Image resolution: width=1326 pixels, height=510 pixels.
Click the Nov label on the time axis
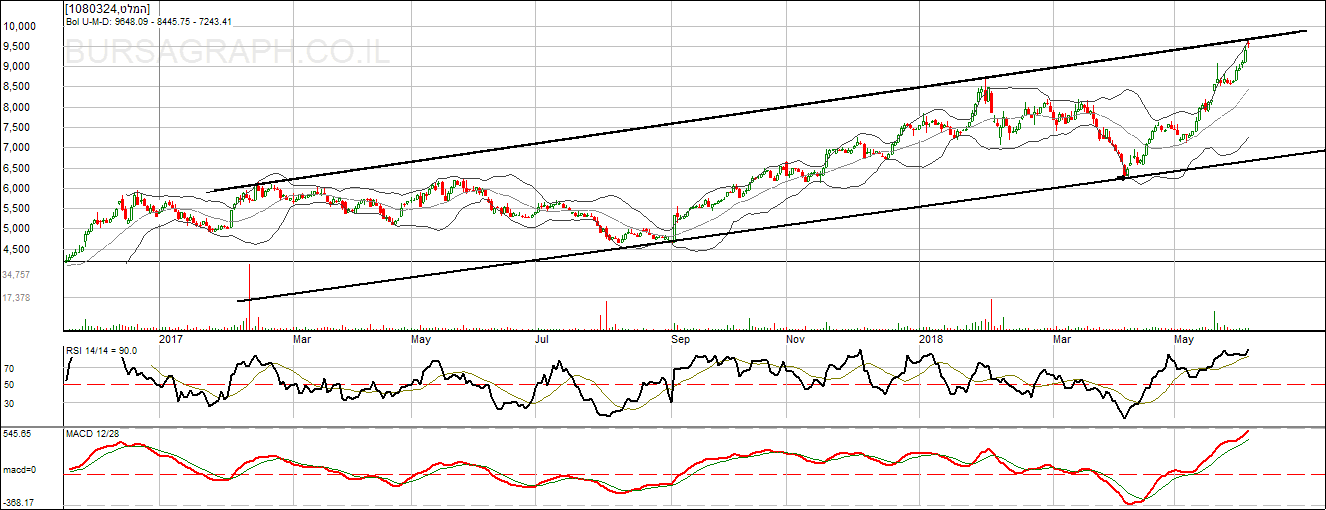tap(795, 339)
